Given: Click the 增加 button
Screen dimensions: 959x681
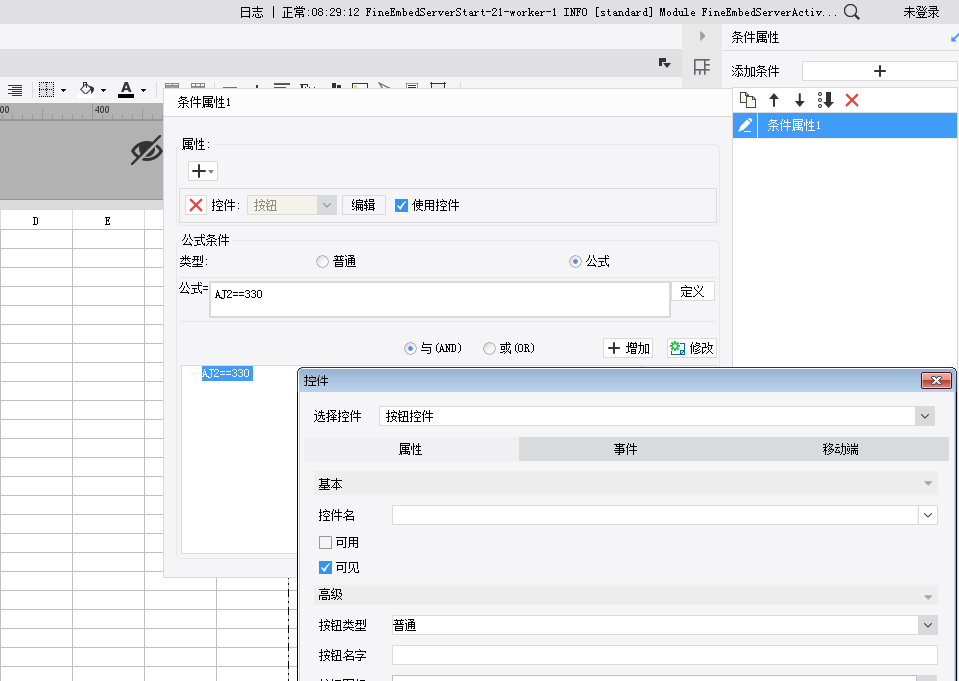Looking at the screenshot, I should [x=629, y=348].
